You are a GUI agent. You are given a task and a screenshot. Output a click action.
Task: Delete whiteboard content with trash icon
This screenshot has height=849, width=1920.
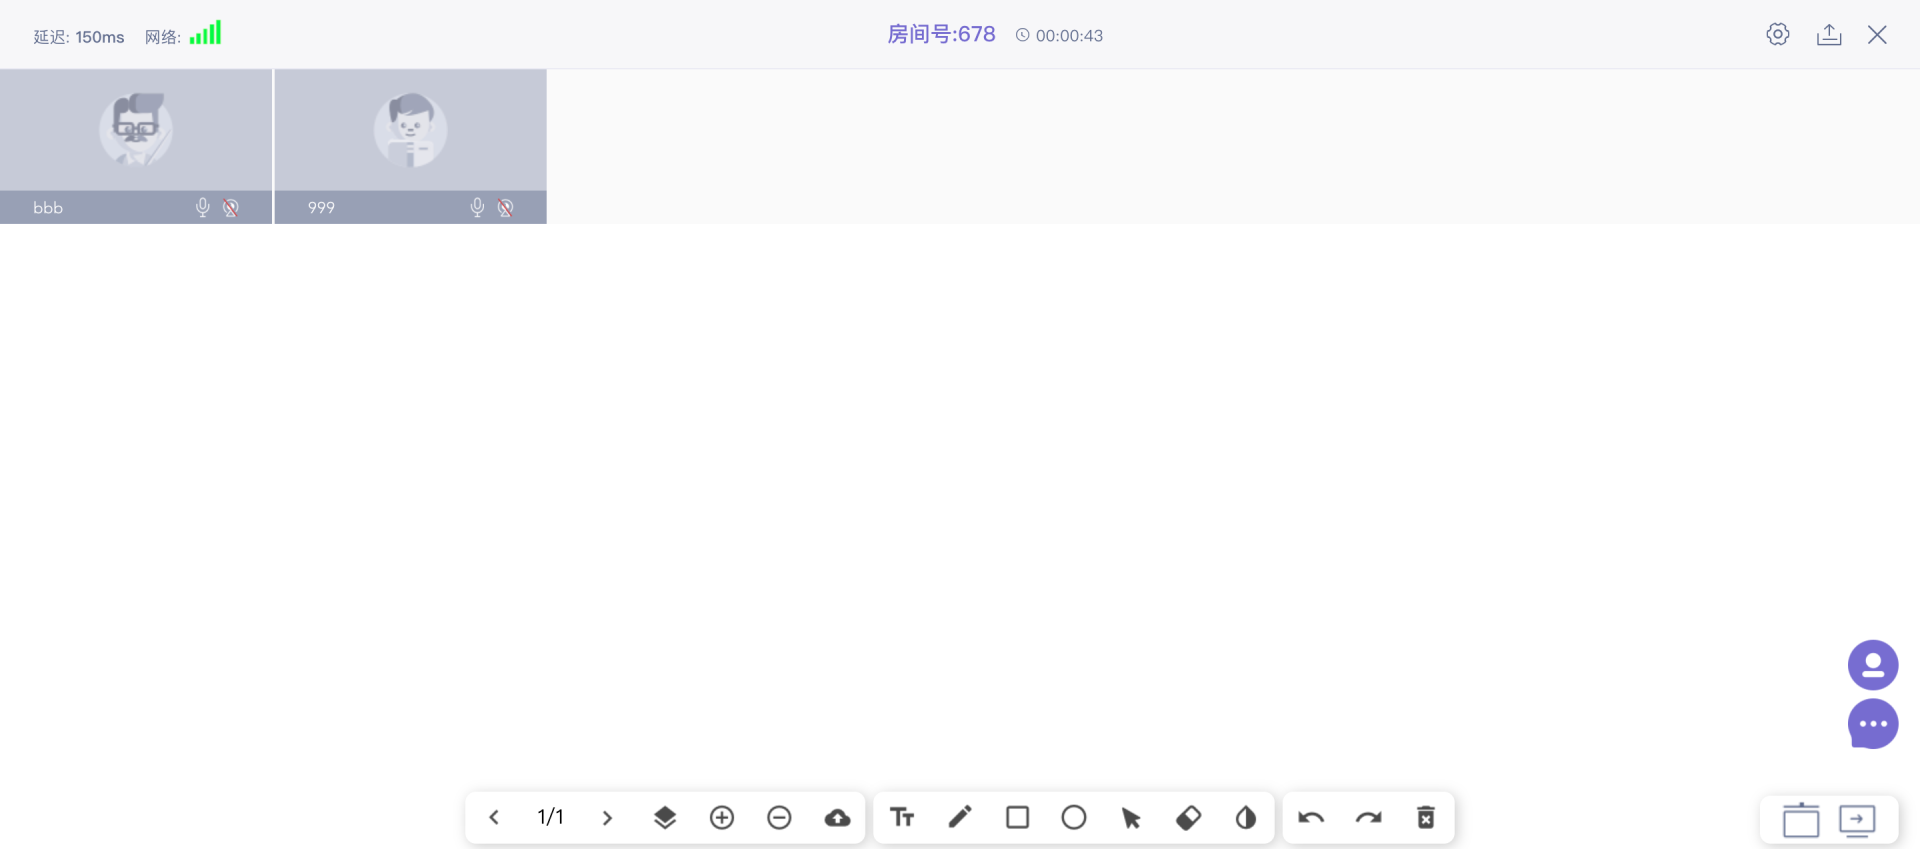pyautogui.click(x=1426, y=818)
